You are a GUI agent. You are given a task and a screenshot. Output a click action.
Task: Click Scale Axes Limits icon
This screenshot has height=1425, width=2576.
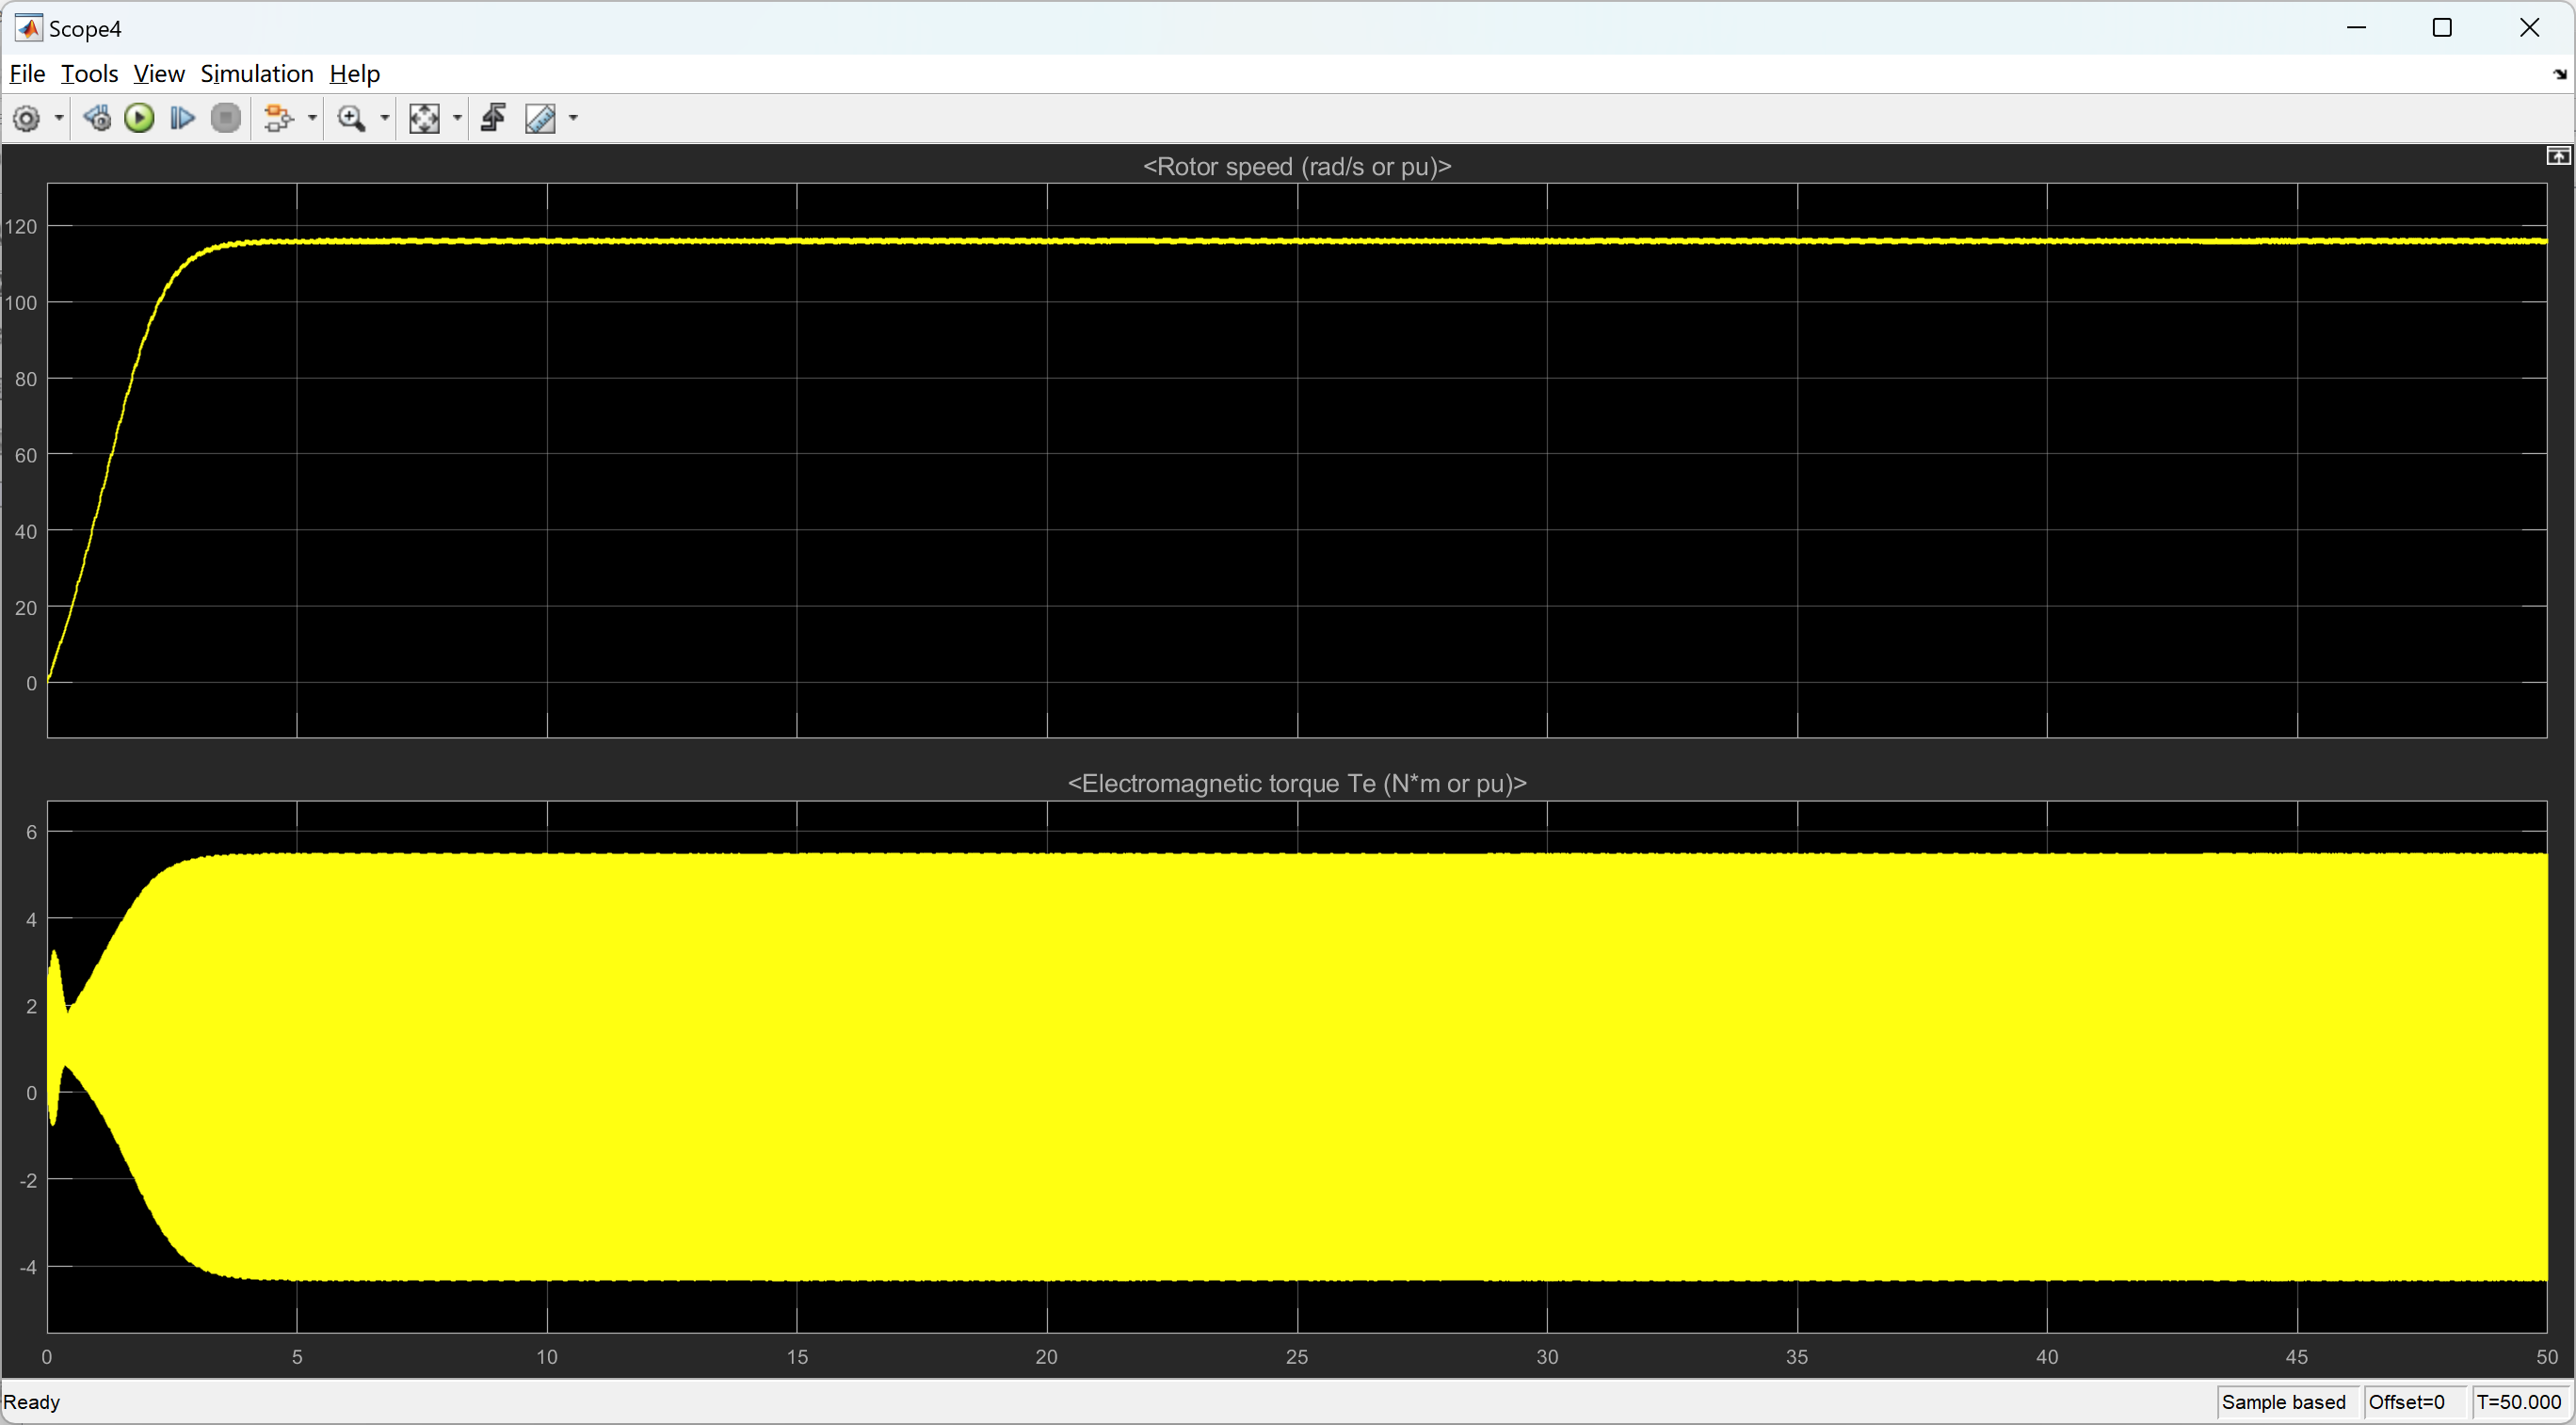pyautogui.click(x=424, y=119)
